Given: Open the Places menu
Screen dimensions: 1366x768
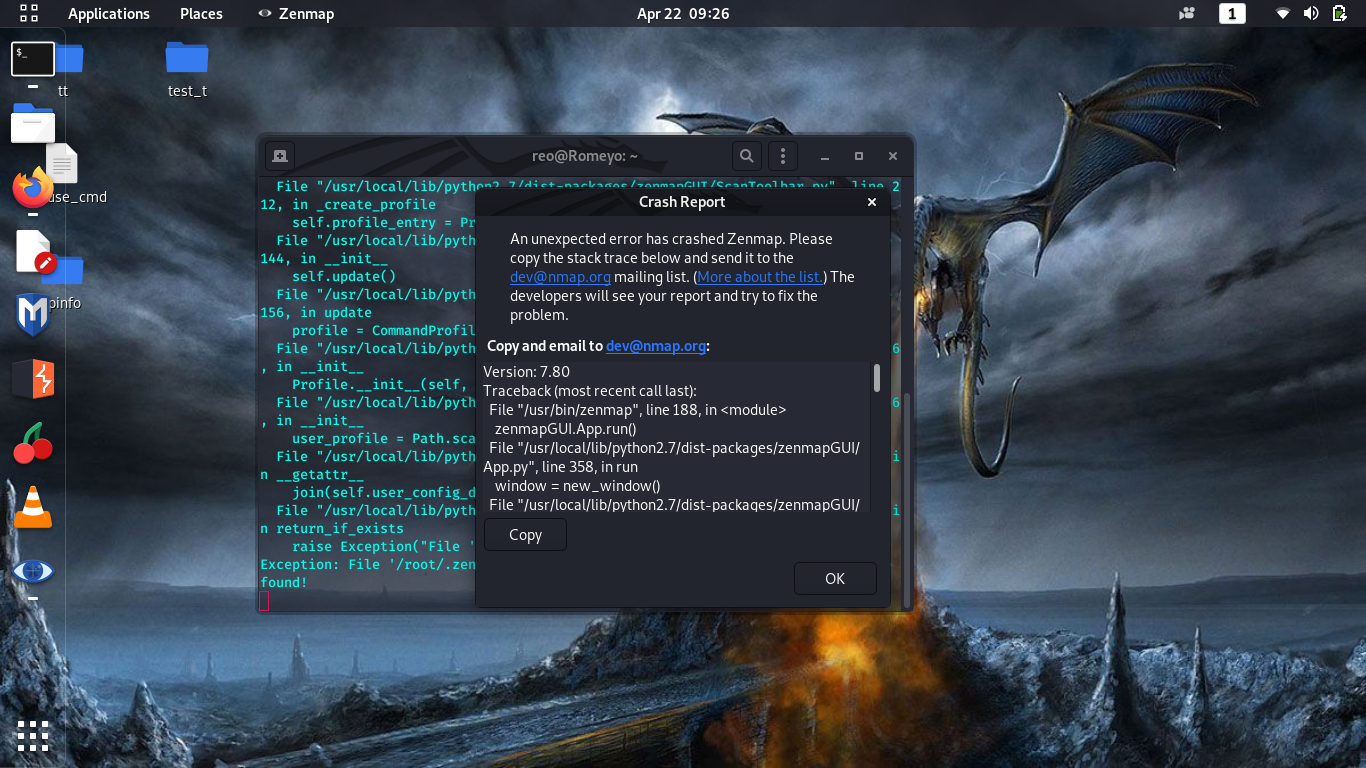Looking at the screenshot, I should 201,13.
